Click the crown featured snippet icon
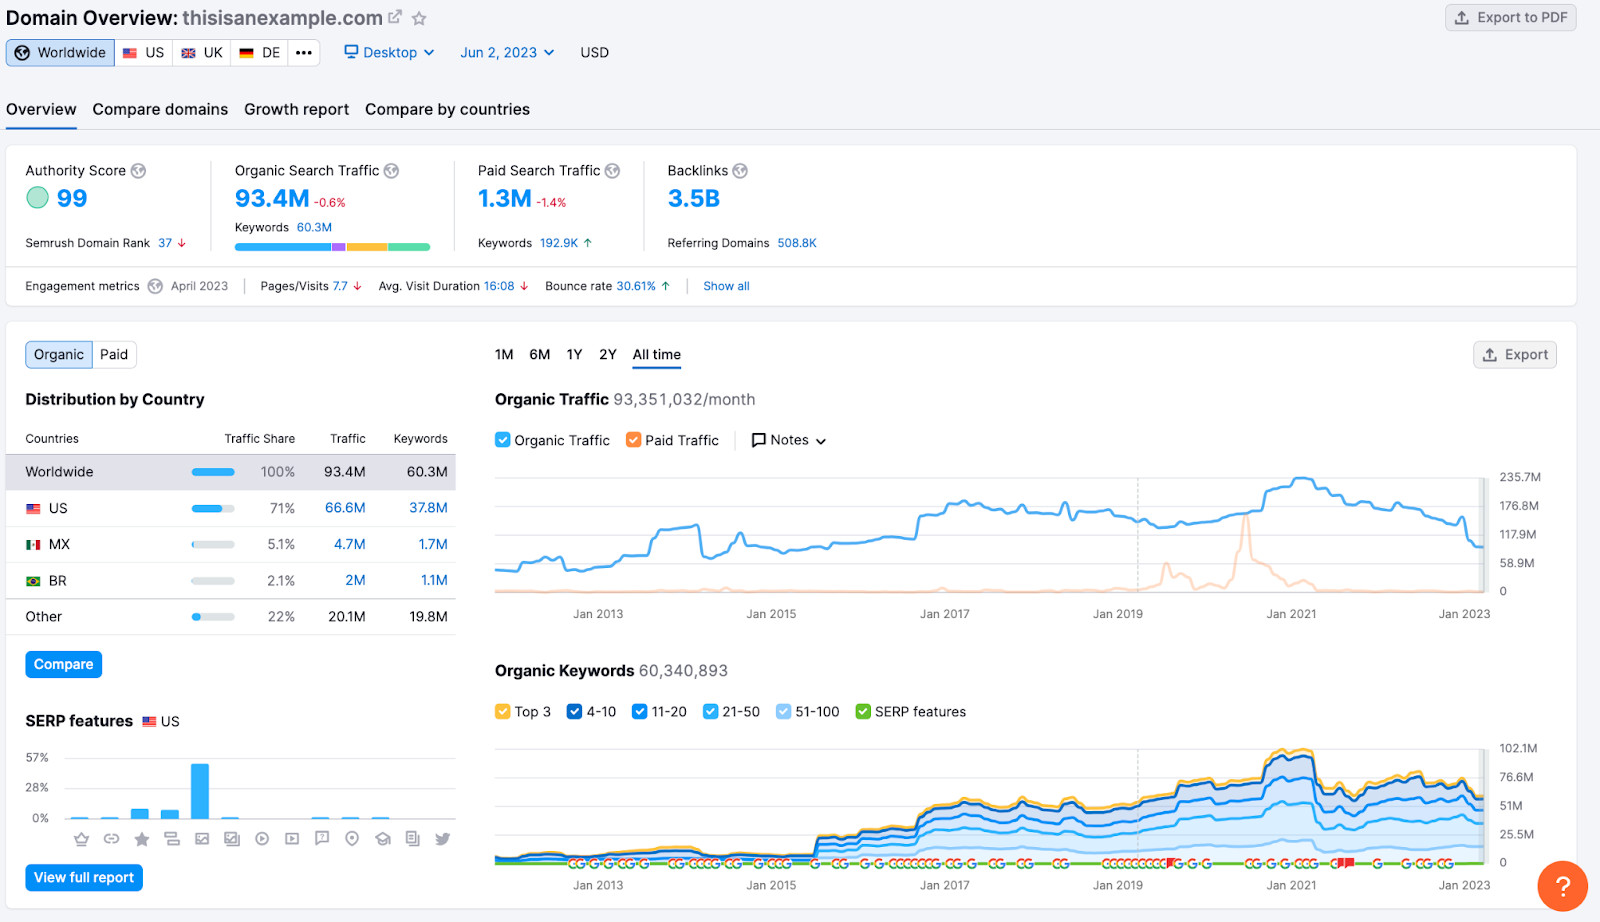The height and width of the screenshot is (922, 1600). tap(82, 839)
